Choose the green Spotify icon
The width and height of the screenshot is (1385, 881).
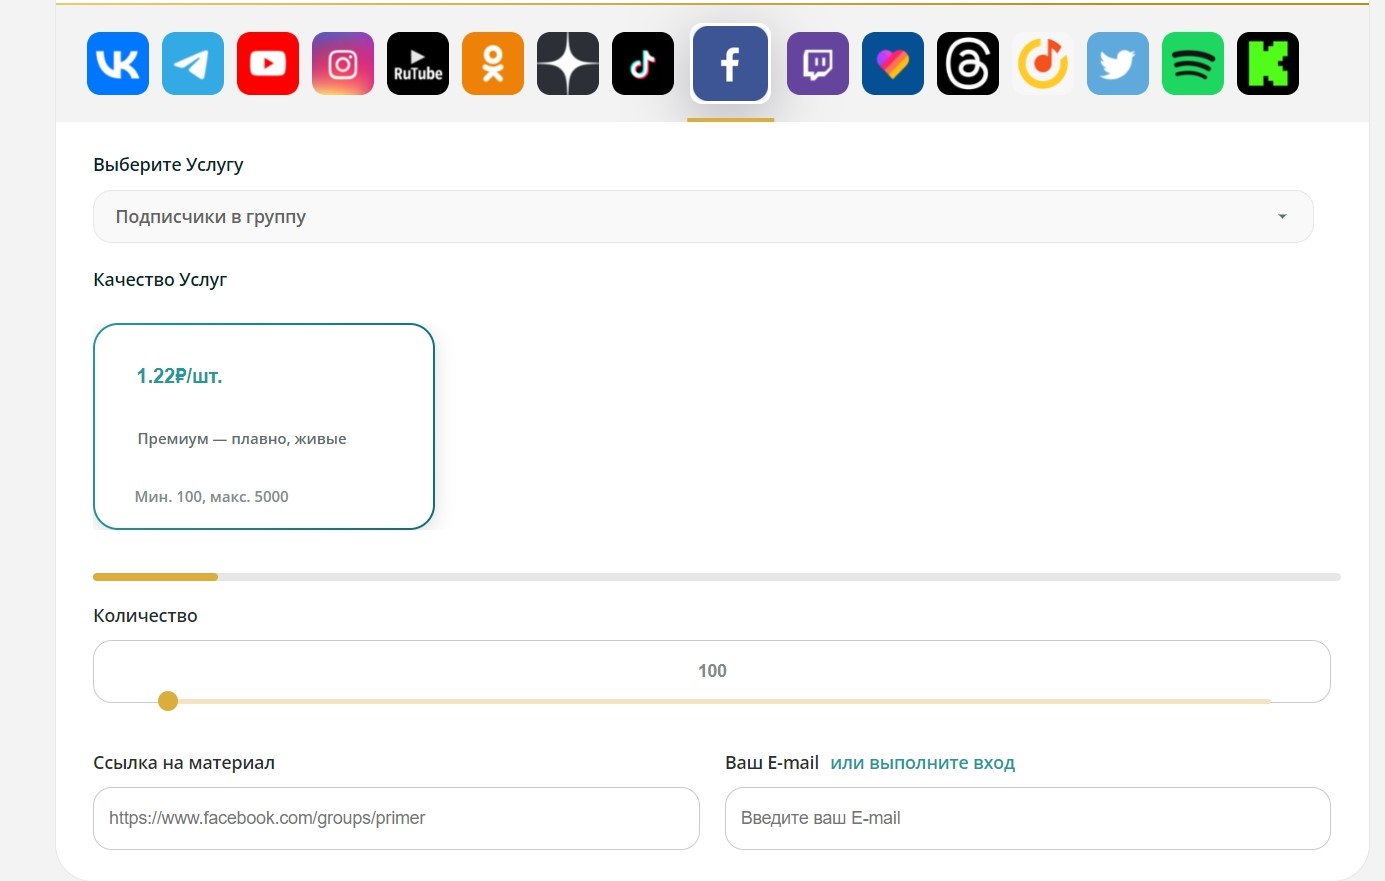pyautogui.click(x=1193, y=64)
